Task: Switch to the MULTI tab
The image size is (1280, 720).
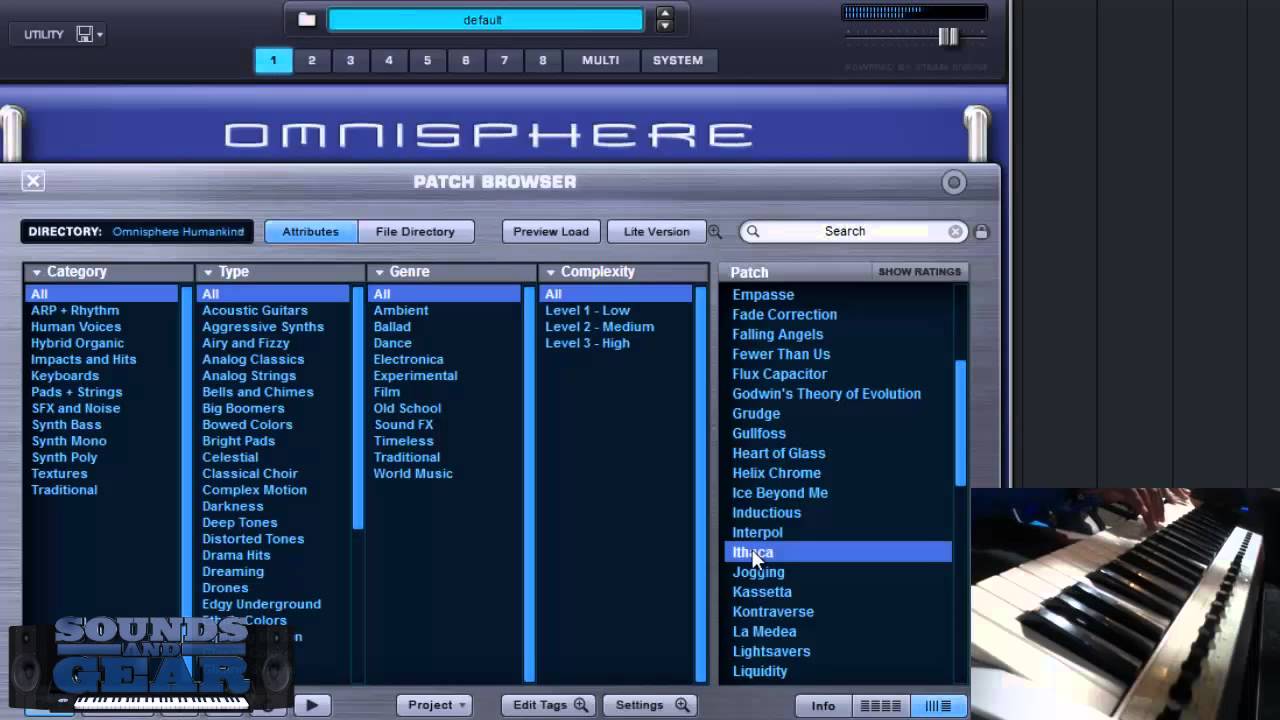Action: [x=601, y=60]
